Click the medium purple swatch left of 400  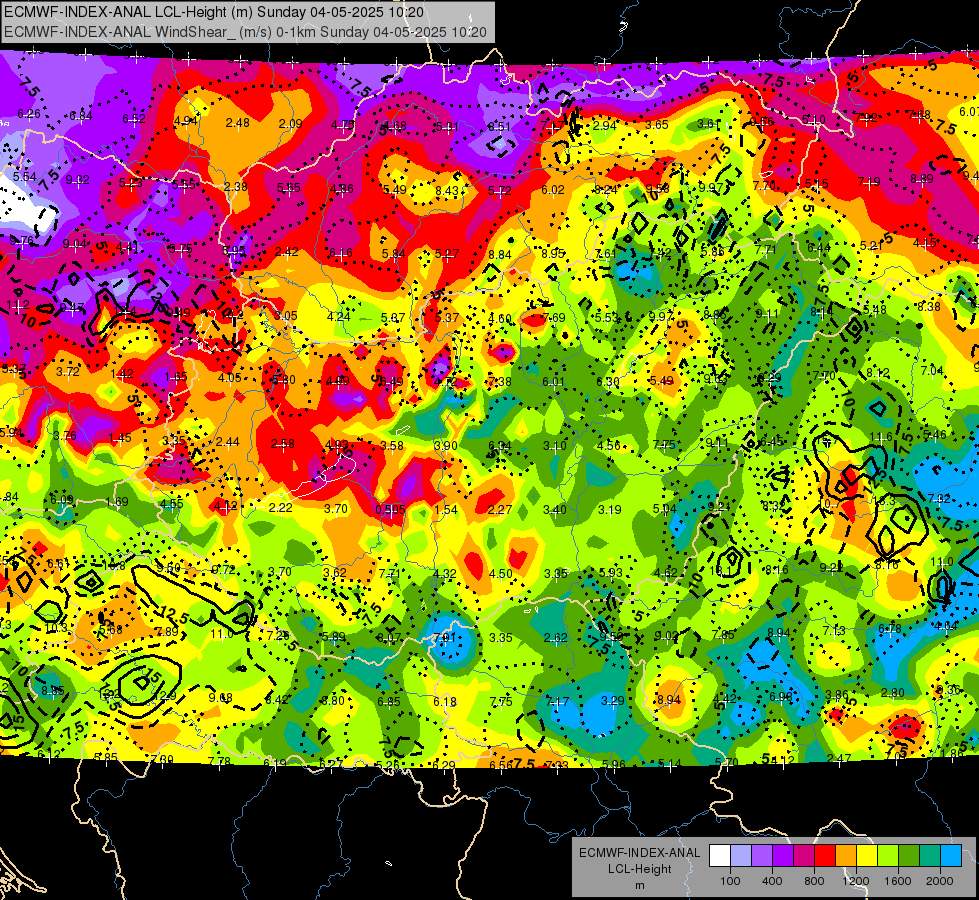click(762, 855)
